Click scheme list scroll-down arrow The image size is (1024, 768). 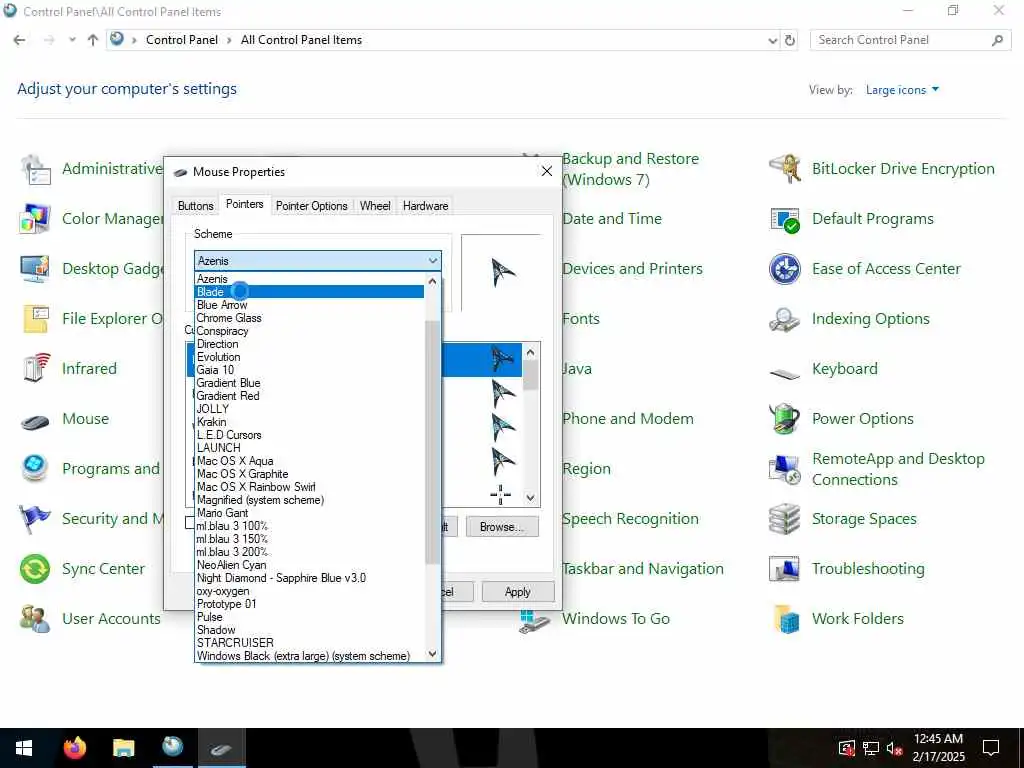[x=432, y=654]
